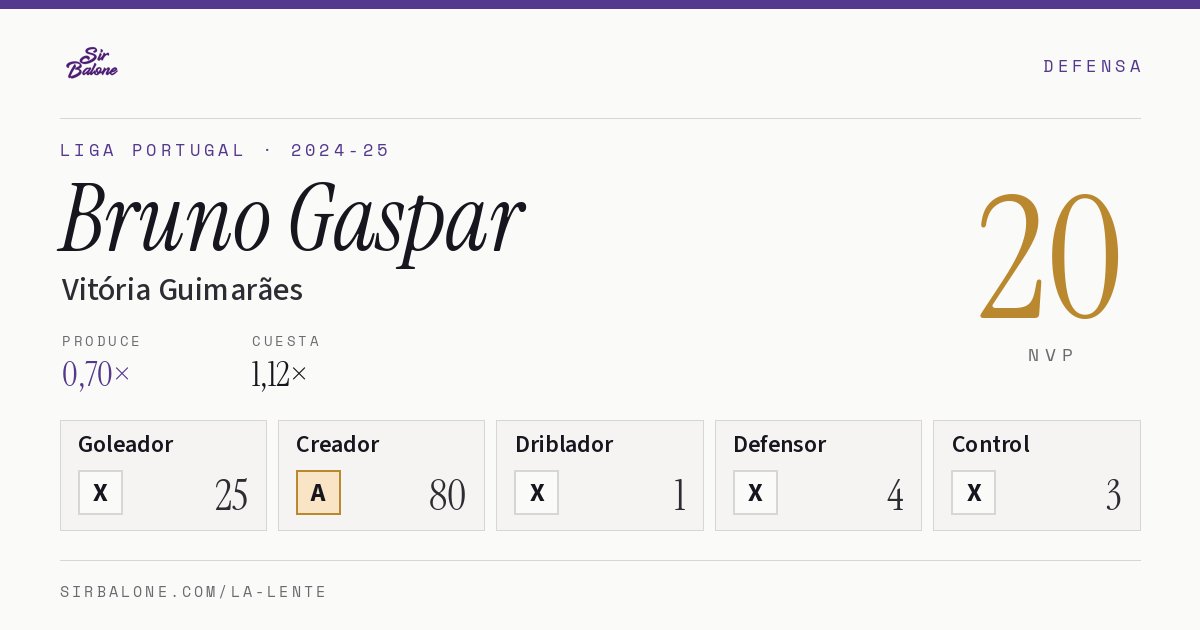1200x630 pixels.
Task: Click the Liga Portugal 2024-25 label
Action: tap(225, 150)
